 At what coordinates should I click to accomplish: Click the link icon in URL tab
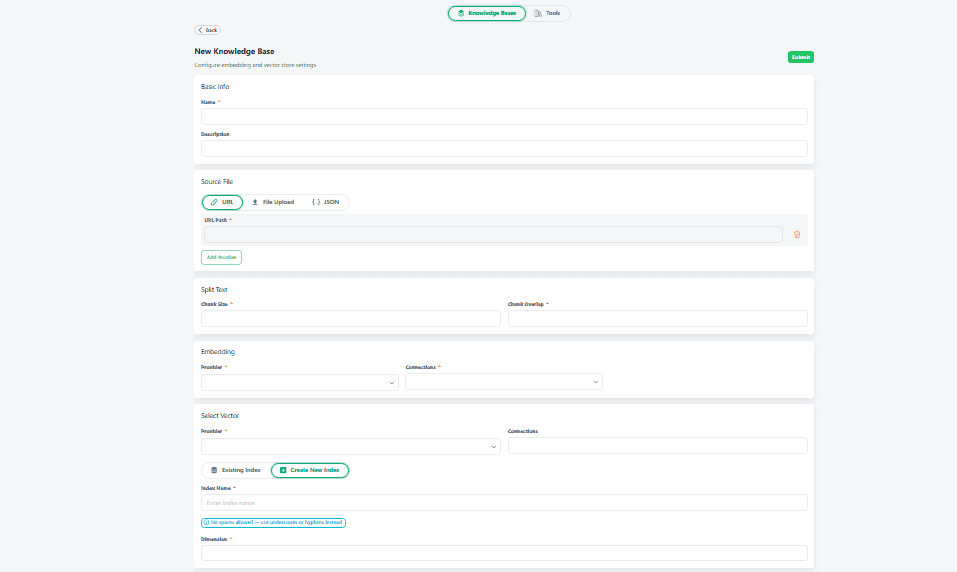pos(214,202)
